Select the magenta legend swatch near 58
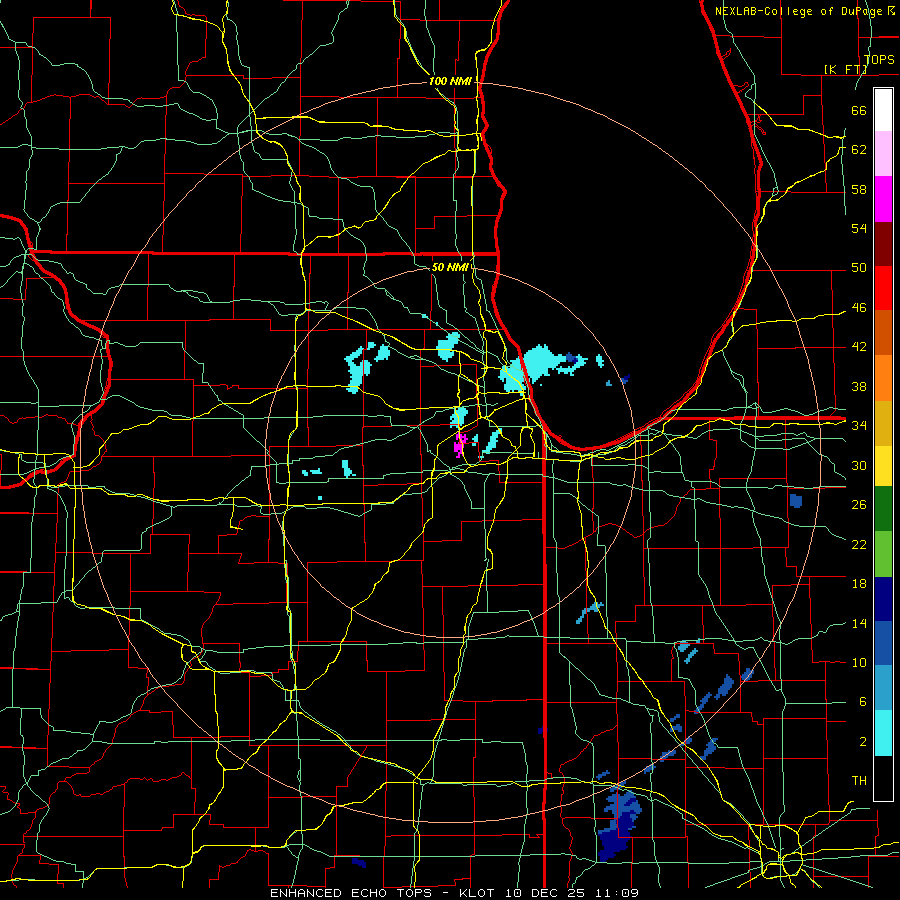Screen dimensions: 900x900 (x=883, y=199)
